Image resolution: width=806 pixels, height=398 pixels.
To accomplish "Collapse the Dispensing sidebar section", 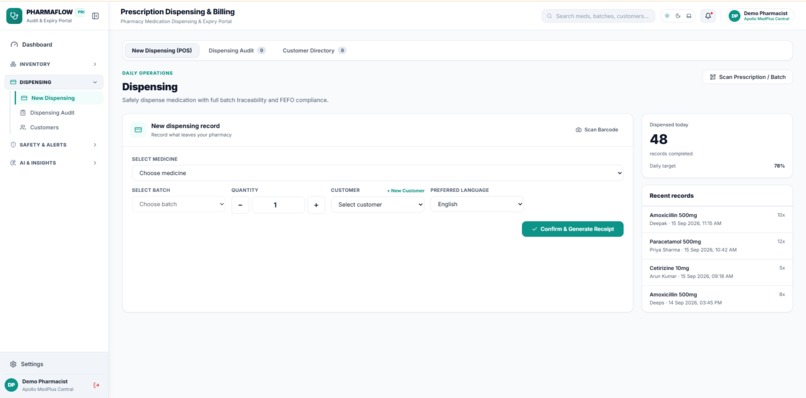I will (54, 82).
